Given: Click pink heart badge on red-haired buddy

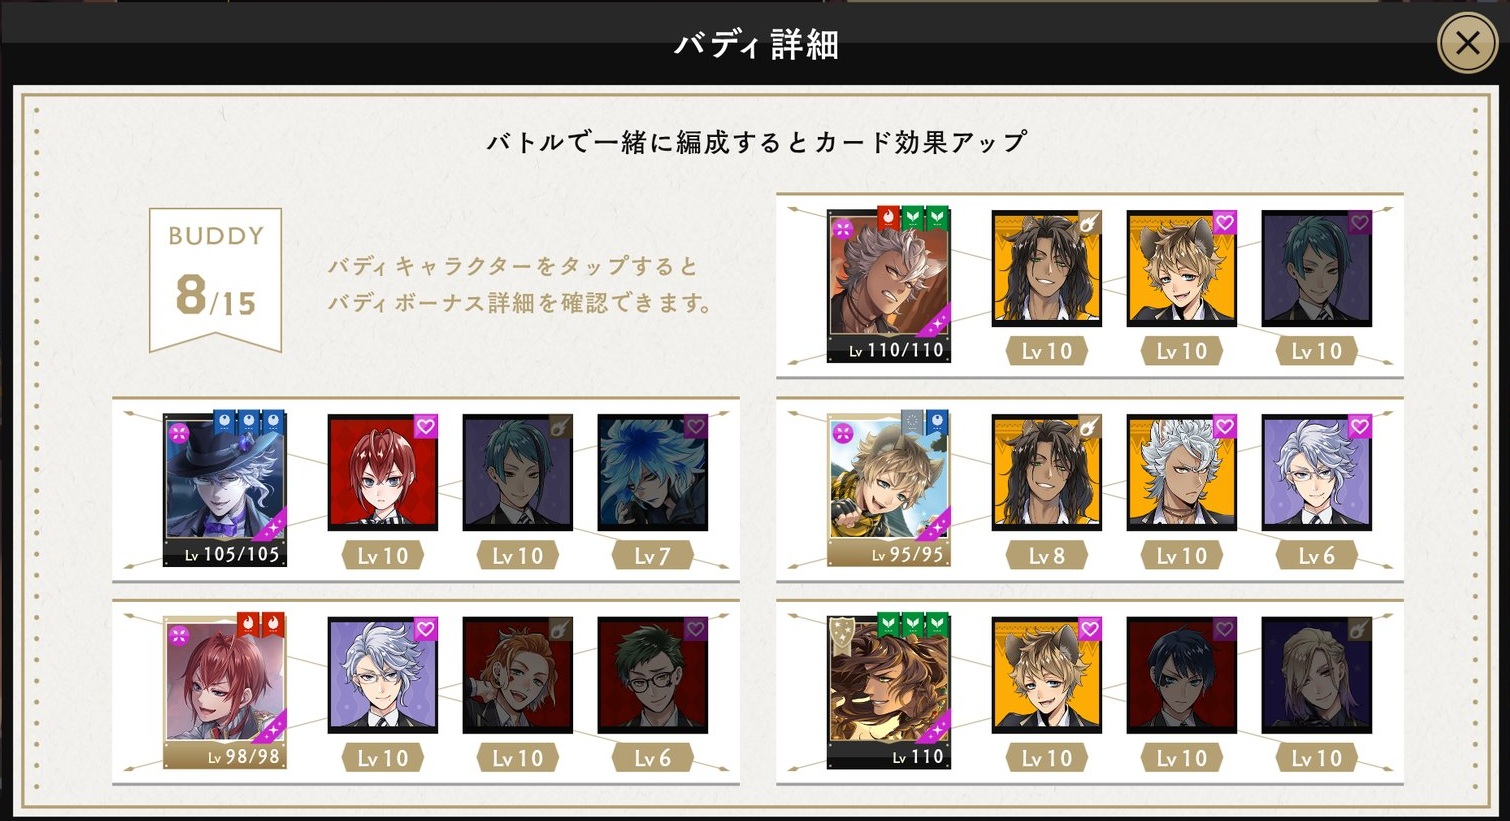Looking at the screenshot, I should [425, 427].
